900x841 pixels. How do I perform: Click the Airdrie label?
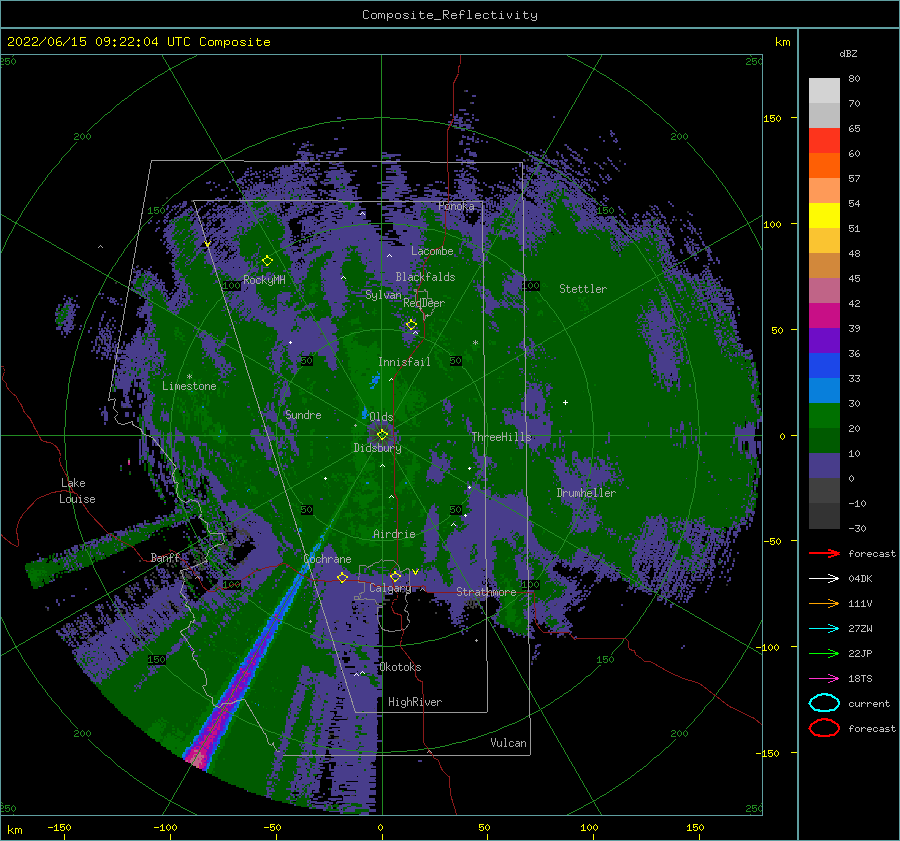point(394,534)
